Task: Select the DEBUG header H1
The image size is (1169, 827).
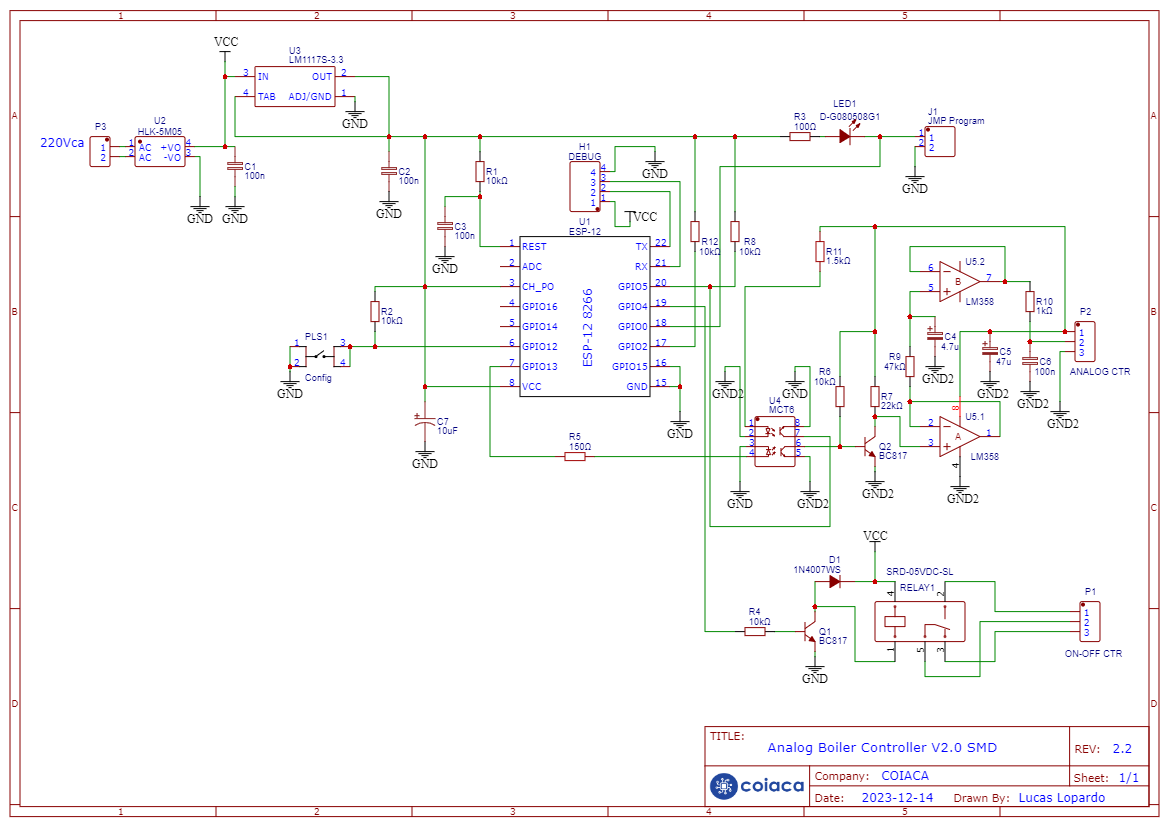Action: [x=585, y=185]
